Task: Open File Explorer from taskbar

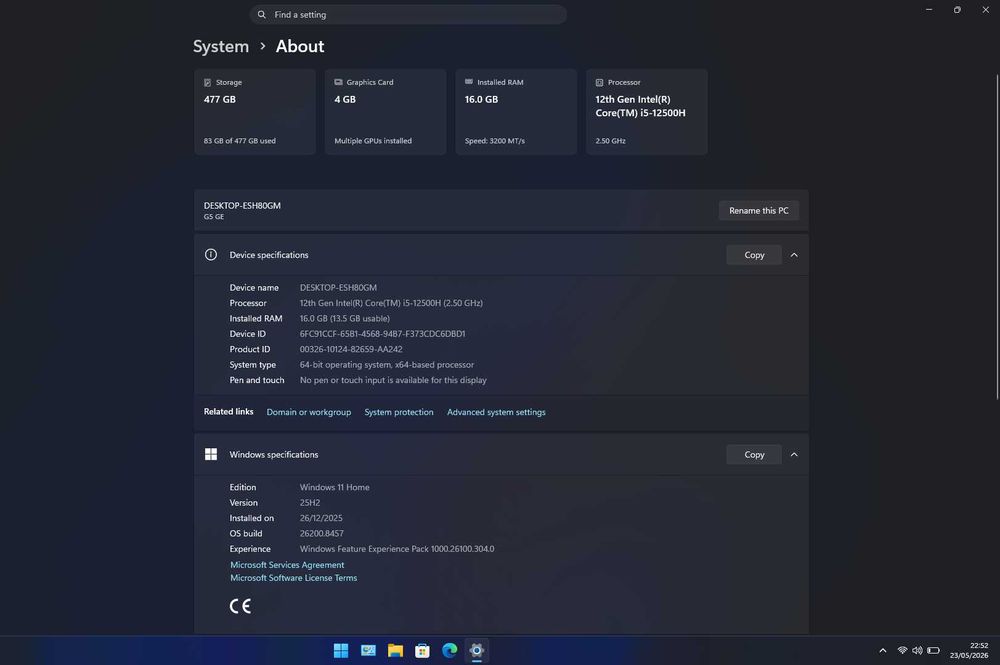Action: pos(395,650)
